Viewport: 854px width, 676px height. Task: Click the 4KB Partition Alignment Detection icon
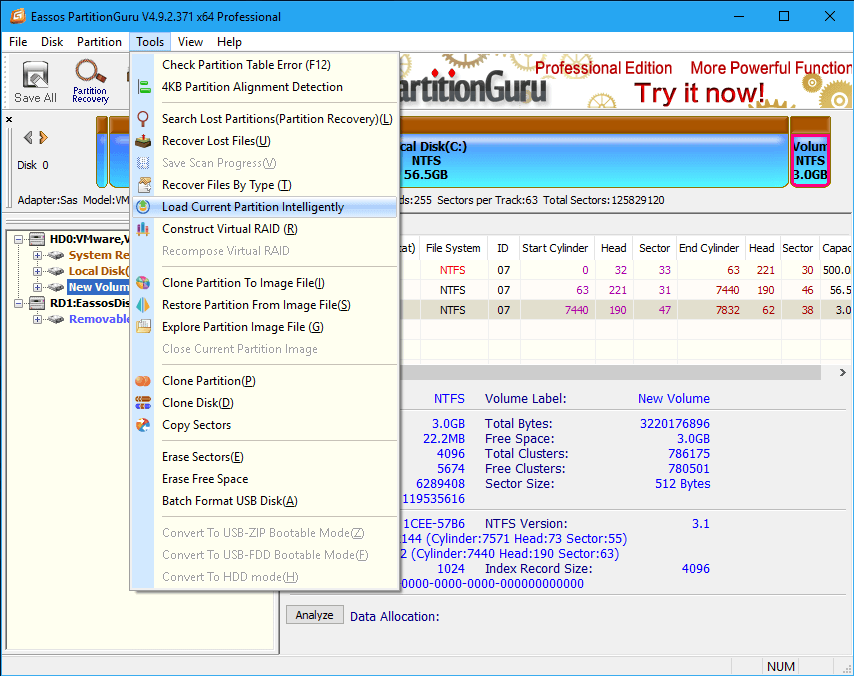143,87
